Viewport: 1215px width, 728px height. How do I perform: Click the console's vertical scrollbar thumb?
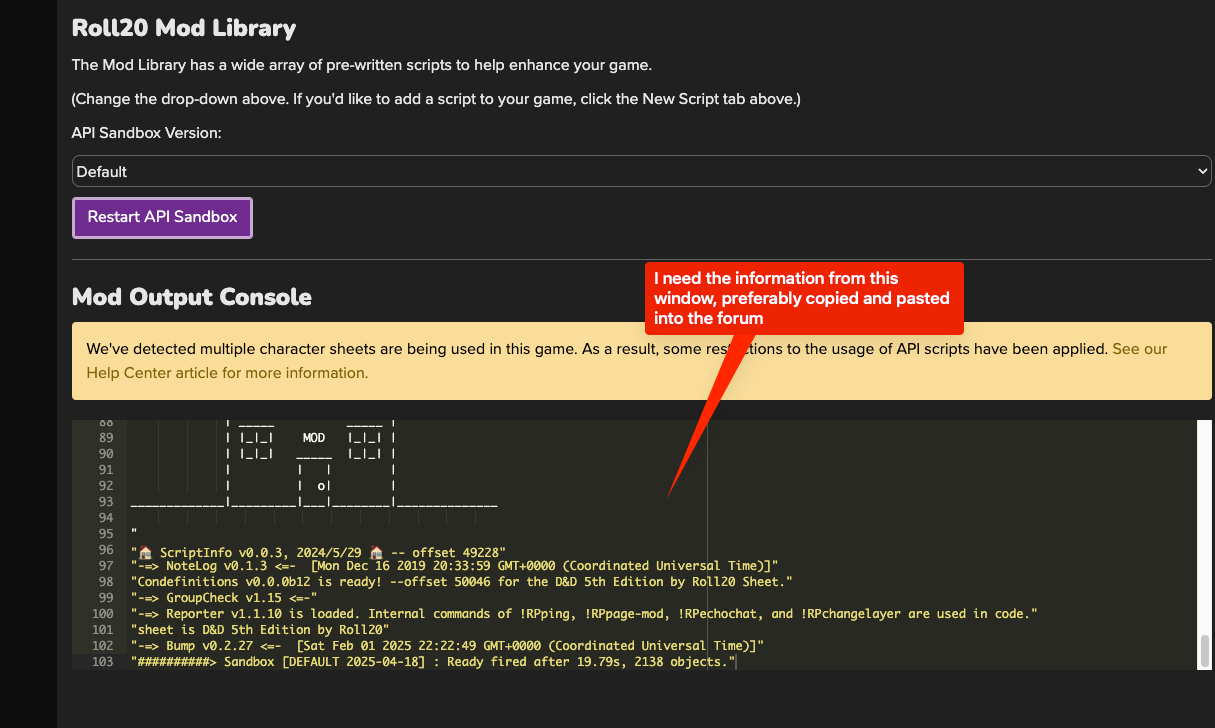[1205, 651]
